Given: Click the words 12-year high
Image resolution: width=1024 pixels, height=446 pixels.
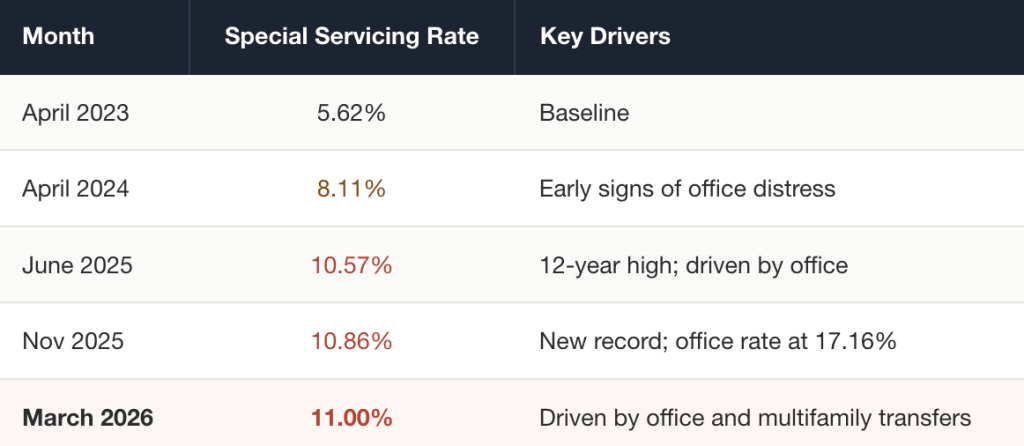Looking at the screenshot, I should point(590,265).
